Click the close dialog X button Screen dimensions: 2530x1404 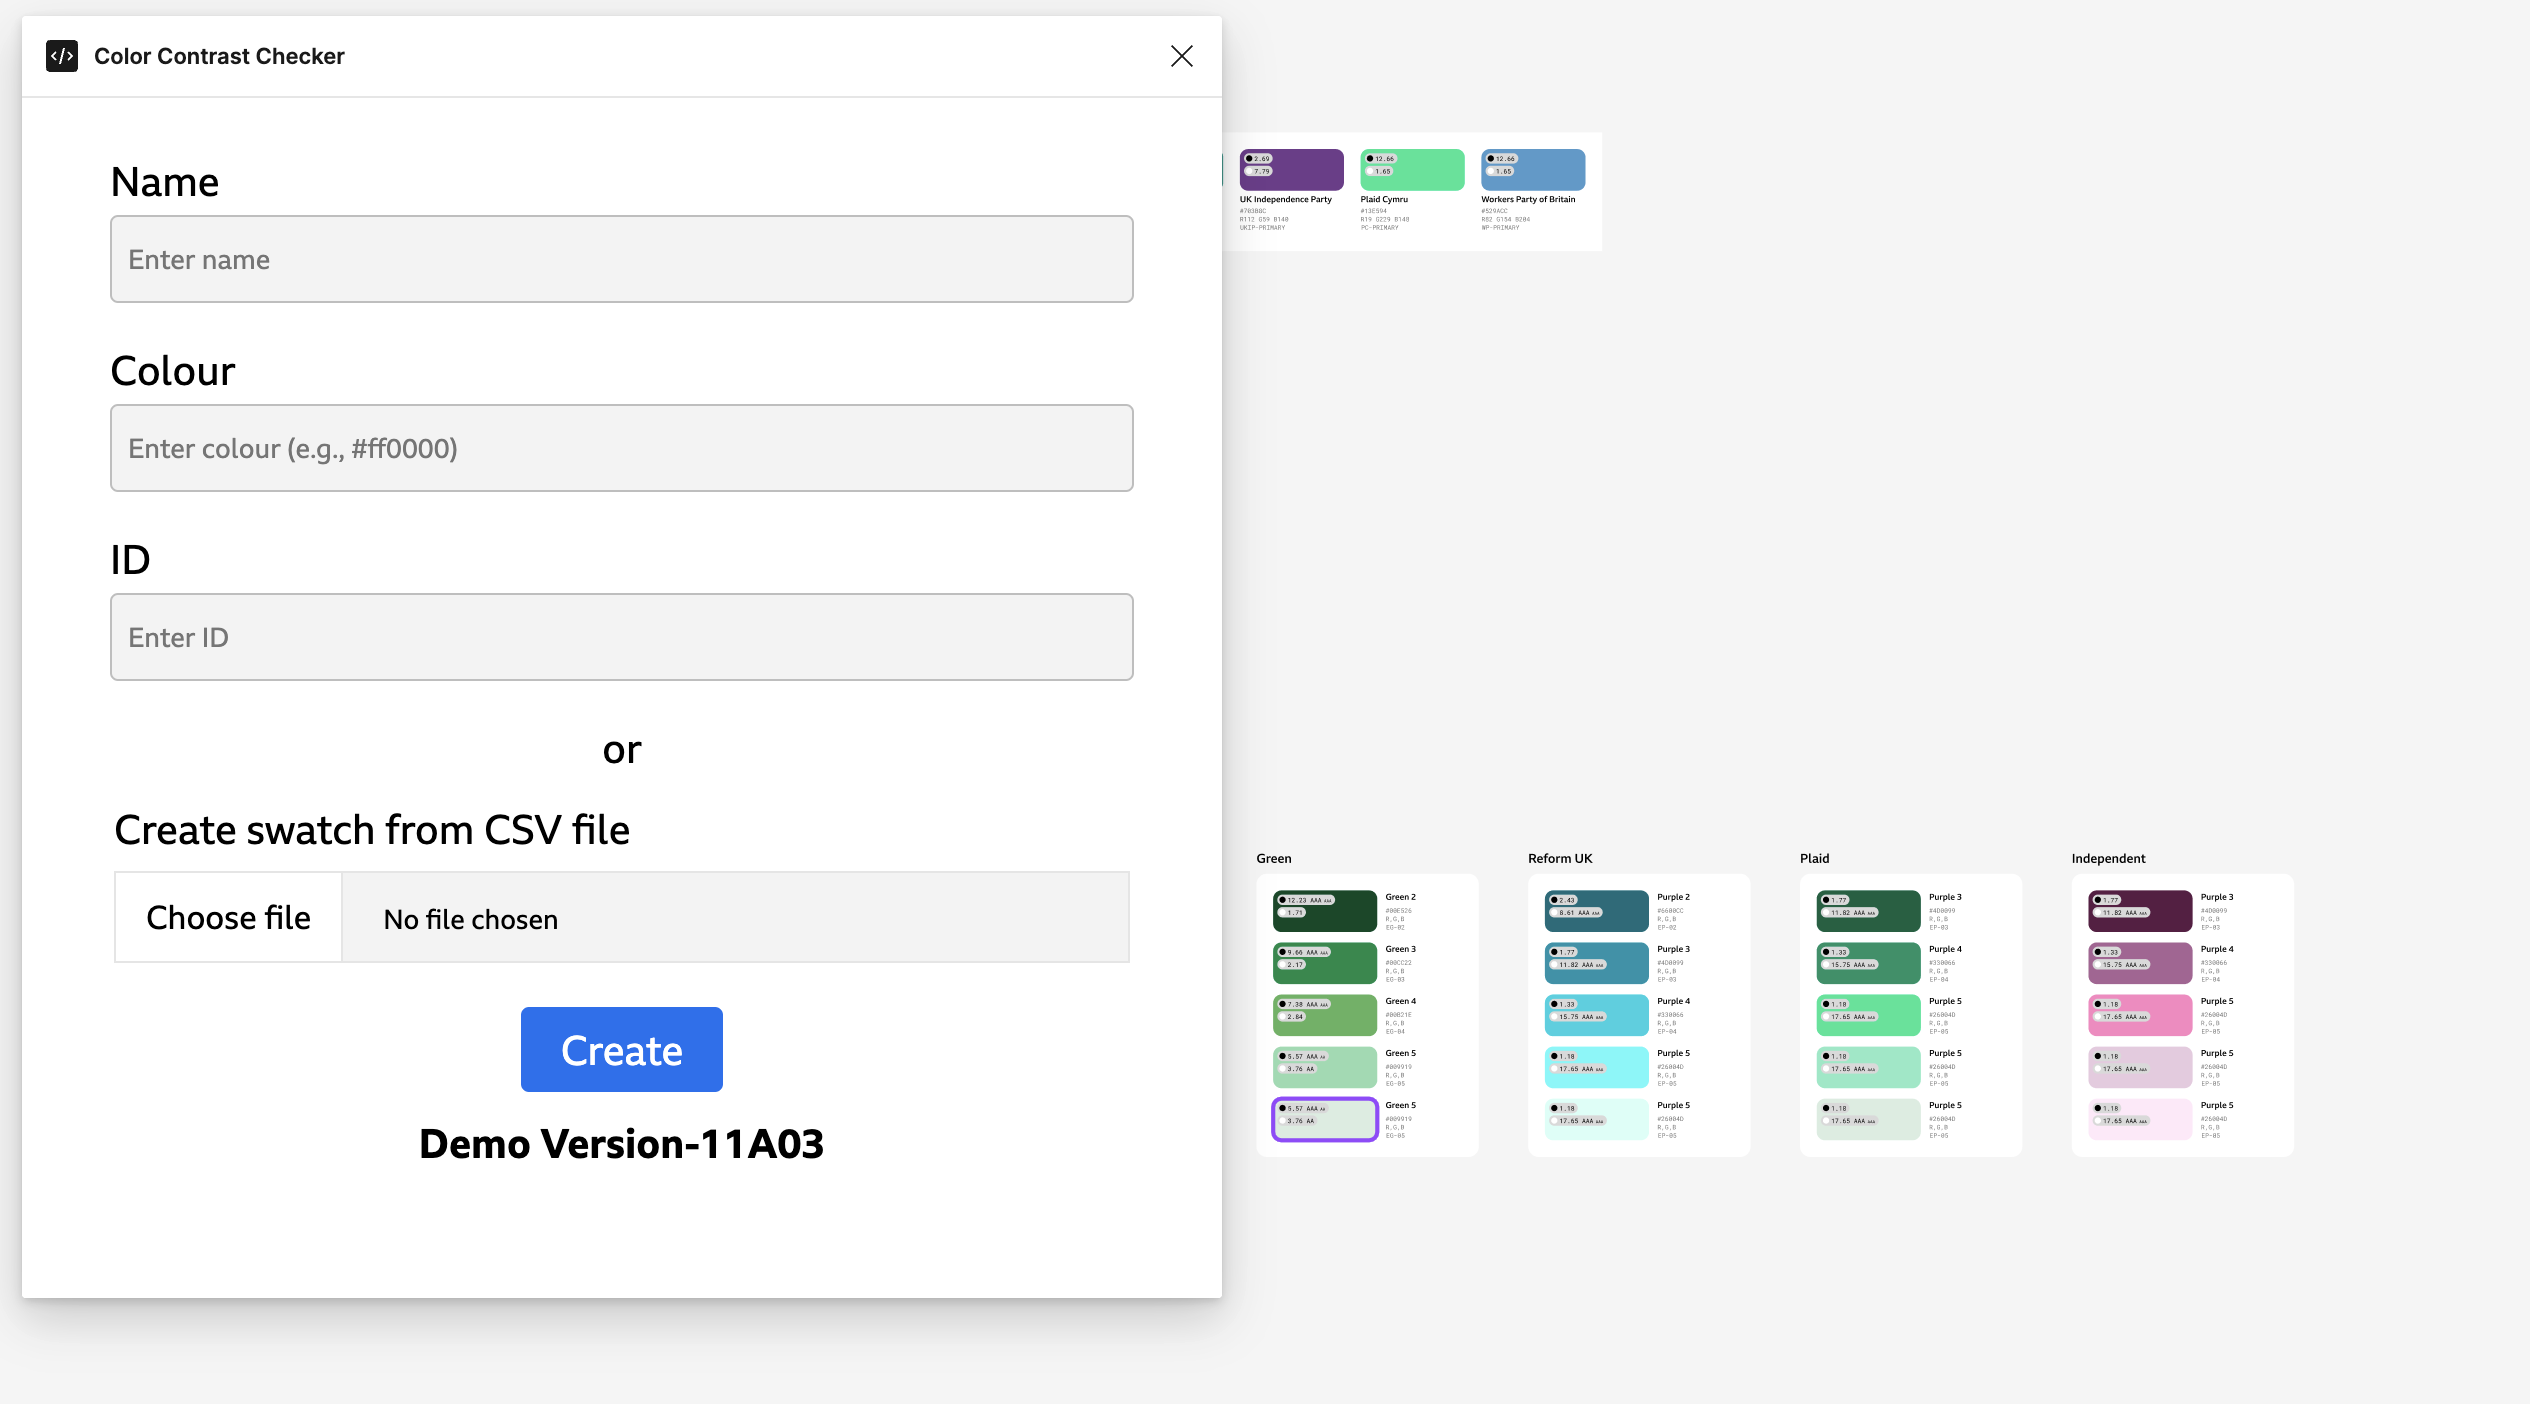(x=1182, y=55)
